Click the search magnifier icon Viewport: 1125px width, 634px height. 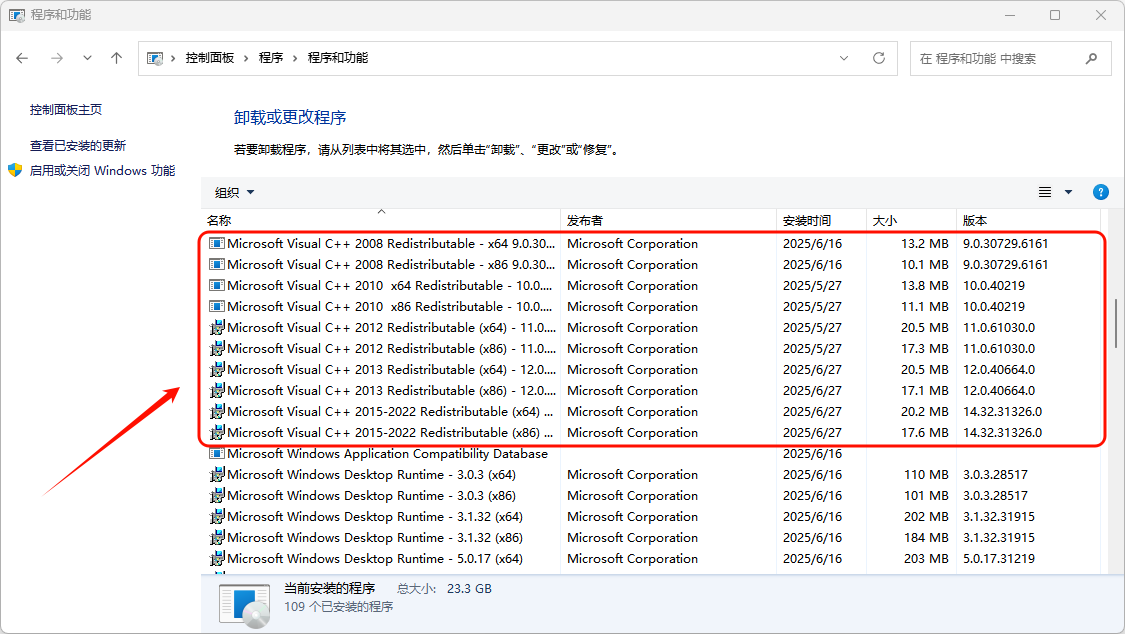1091,58
